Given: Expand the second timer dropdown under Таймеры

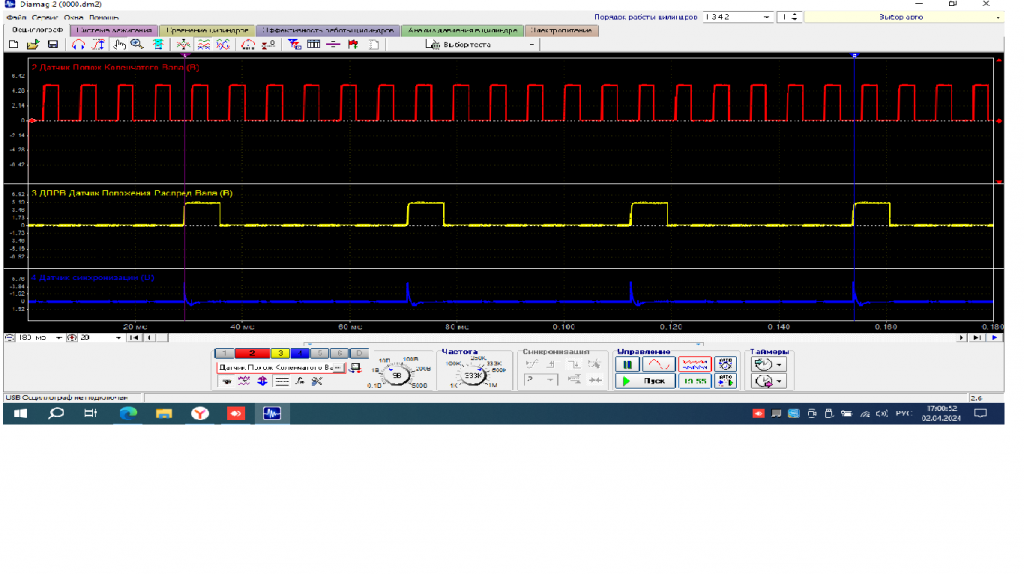Looking at the screenshot, I should click(x=779, y=381).
